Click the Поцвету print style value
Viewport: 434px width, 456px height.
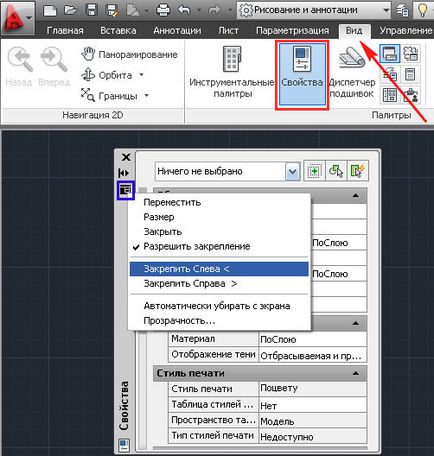point(312,388)
